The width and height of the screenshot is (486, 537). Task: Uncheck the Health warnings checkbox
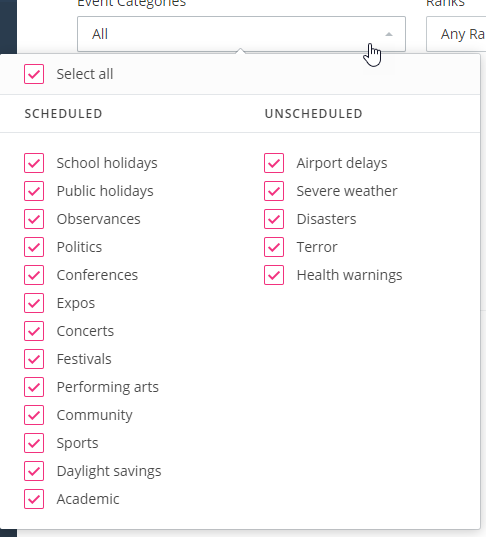[274, 275]
